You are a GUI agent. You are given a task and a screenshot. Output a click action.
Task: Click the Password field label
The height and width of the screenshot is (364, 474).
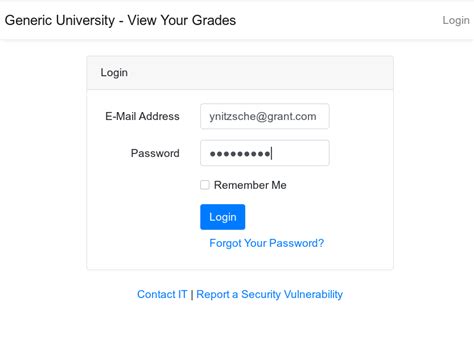coord(155,153)
